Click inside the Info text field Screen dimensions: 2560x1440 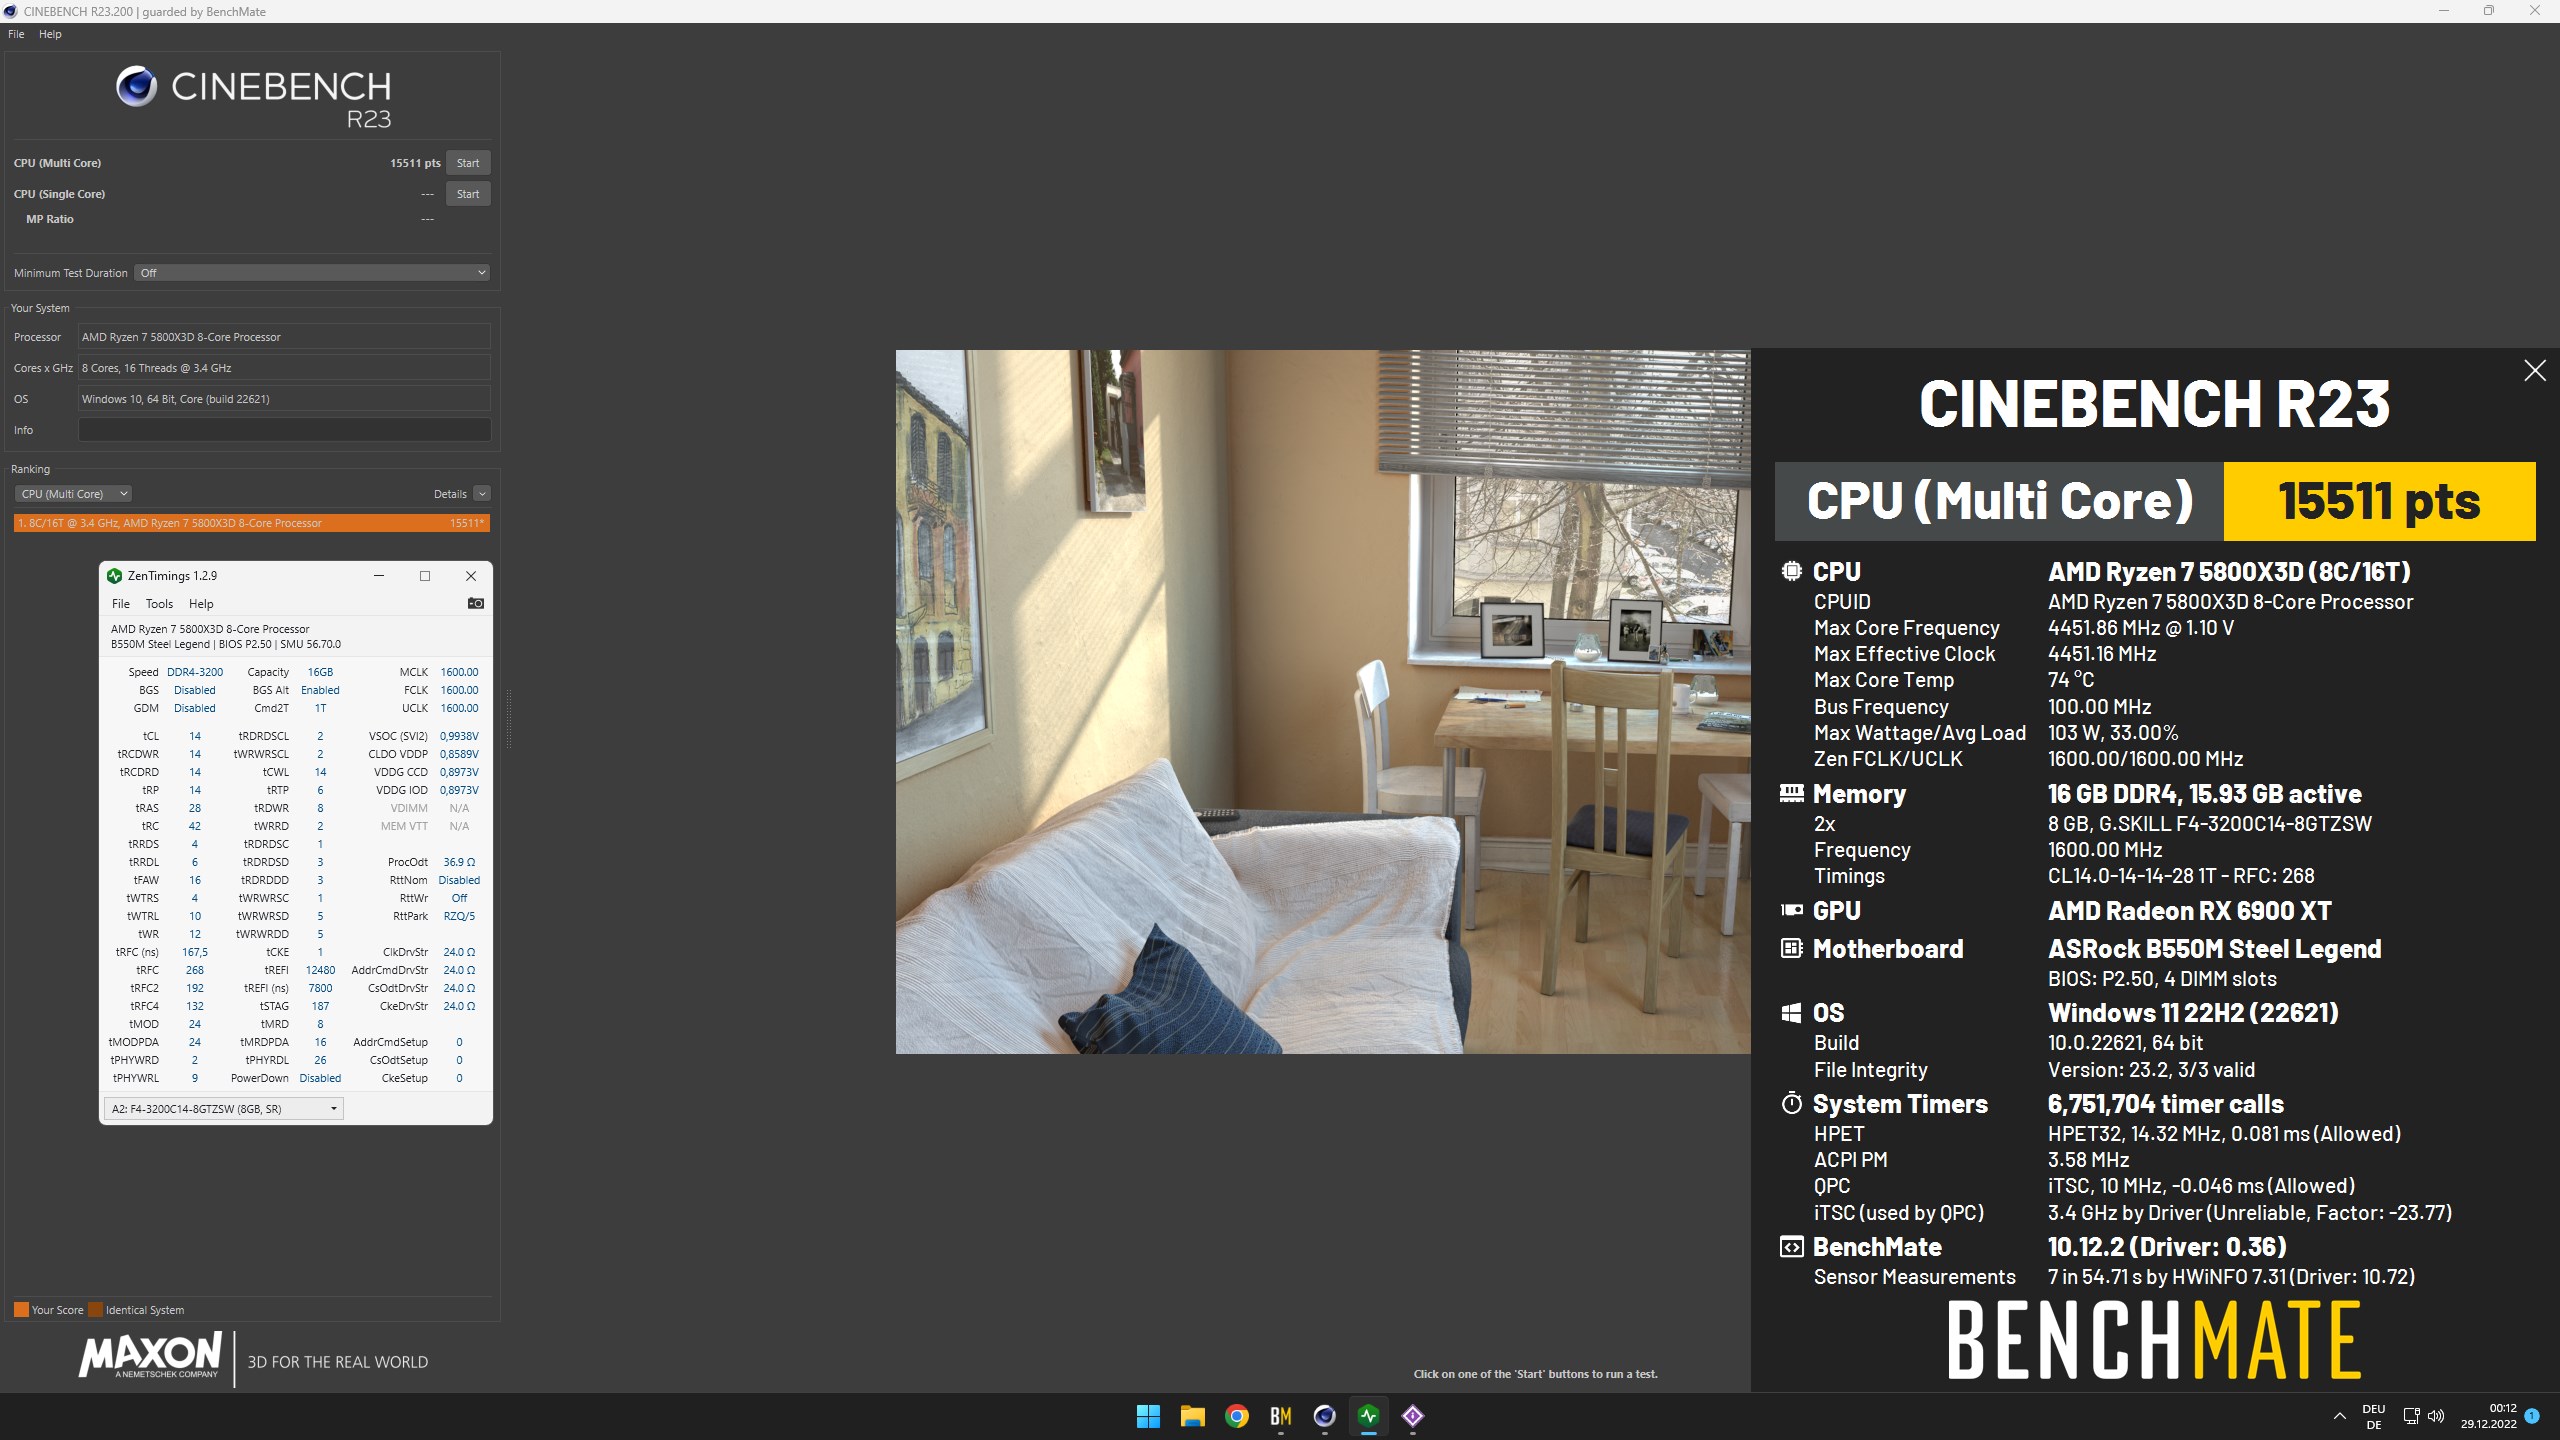point(284,429)
